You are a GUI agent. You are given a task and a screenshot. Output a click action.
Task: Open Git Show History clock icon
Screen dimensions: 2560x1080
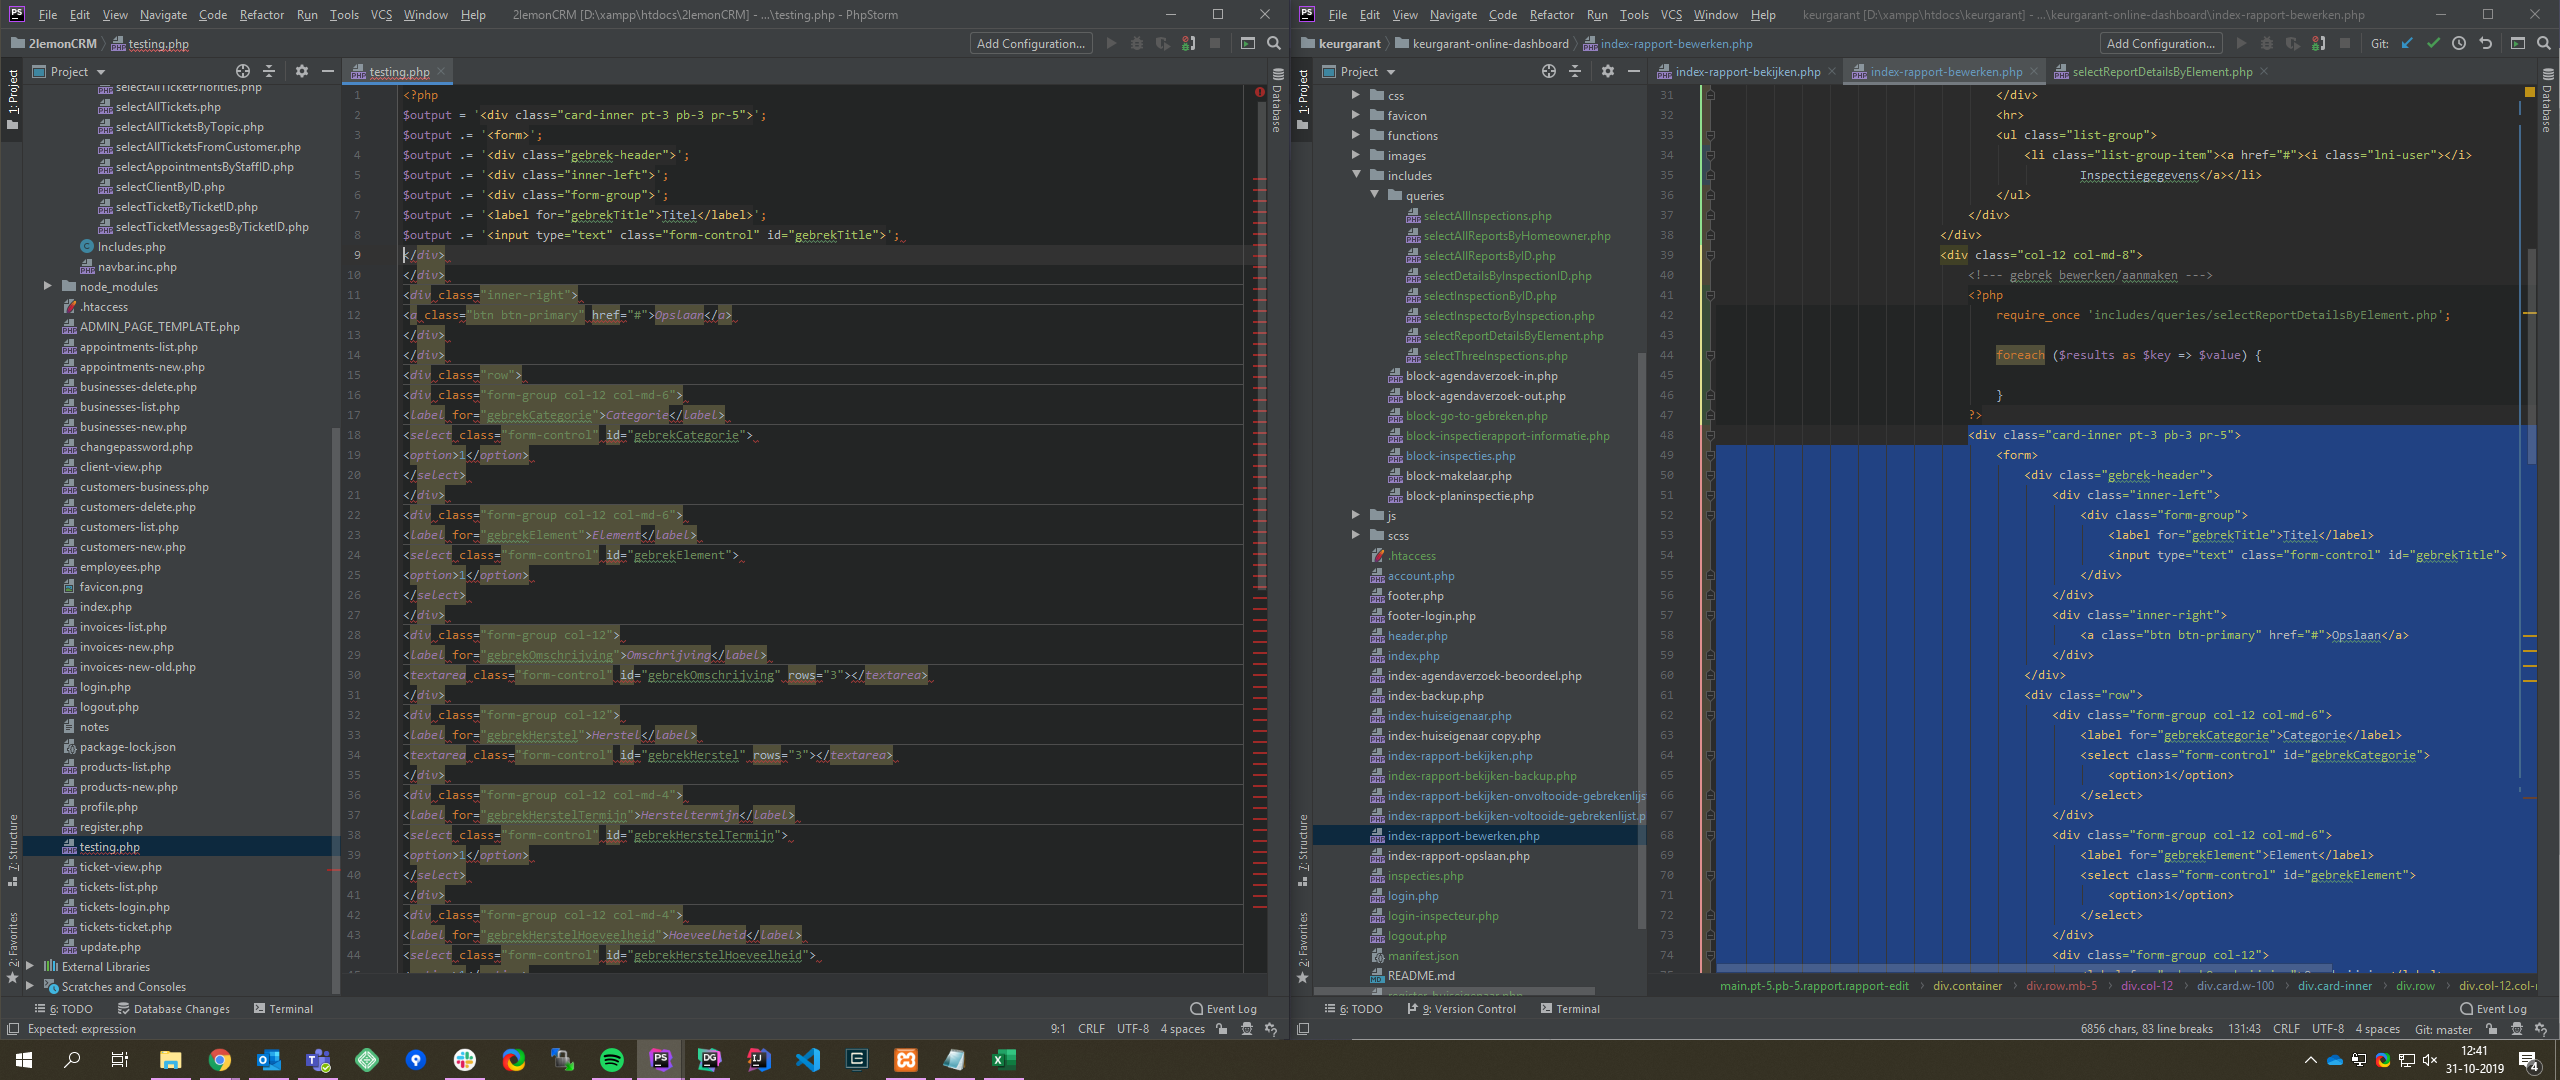[x=2459, y=43]
